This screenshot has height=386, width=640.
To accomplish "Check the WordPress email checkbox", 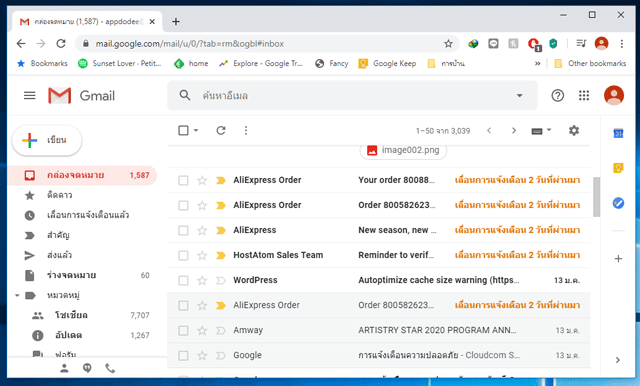I will (183, 280).
